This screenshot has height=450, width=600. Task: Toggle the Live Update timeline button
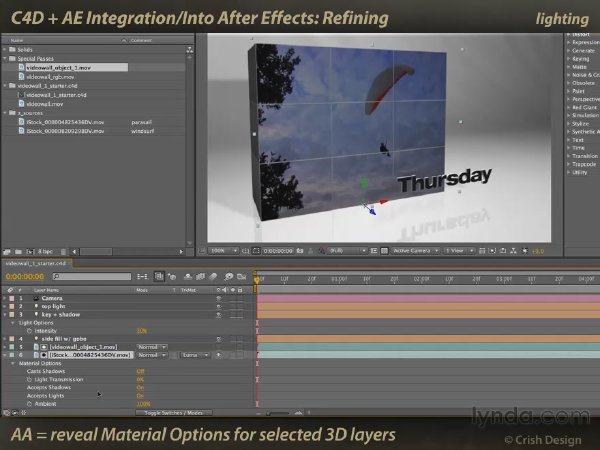(x=159, y=276)
